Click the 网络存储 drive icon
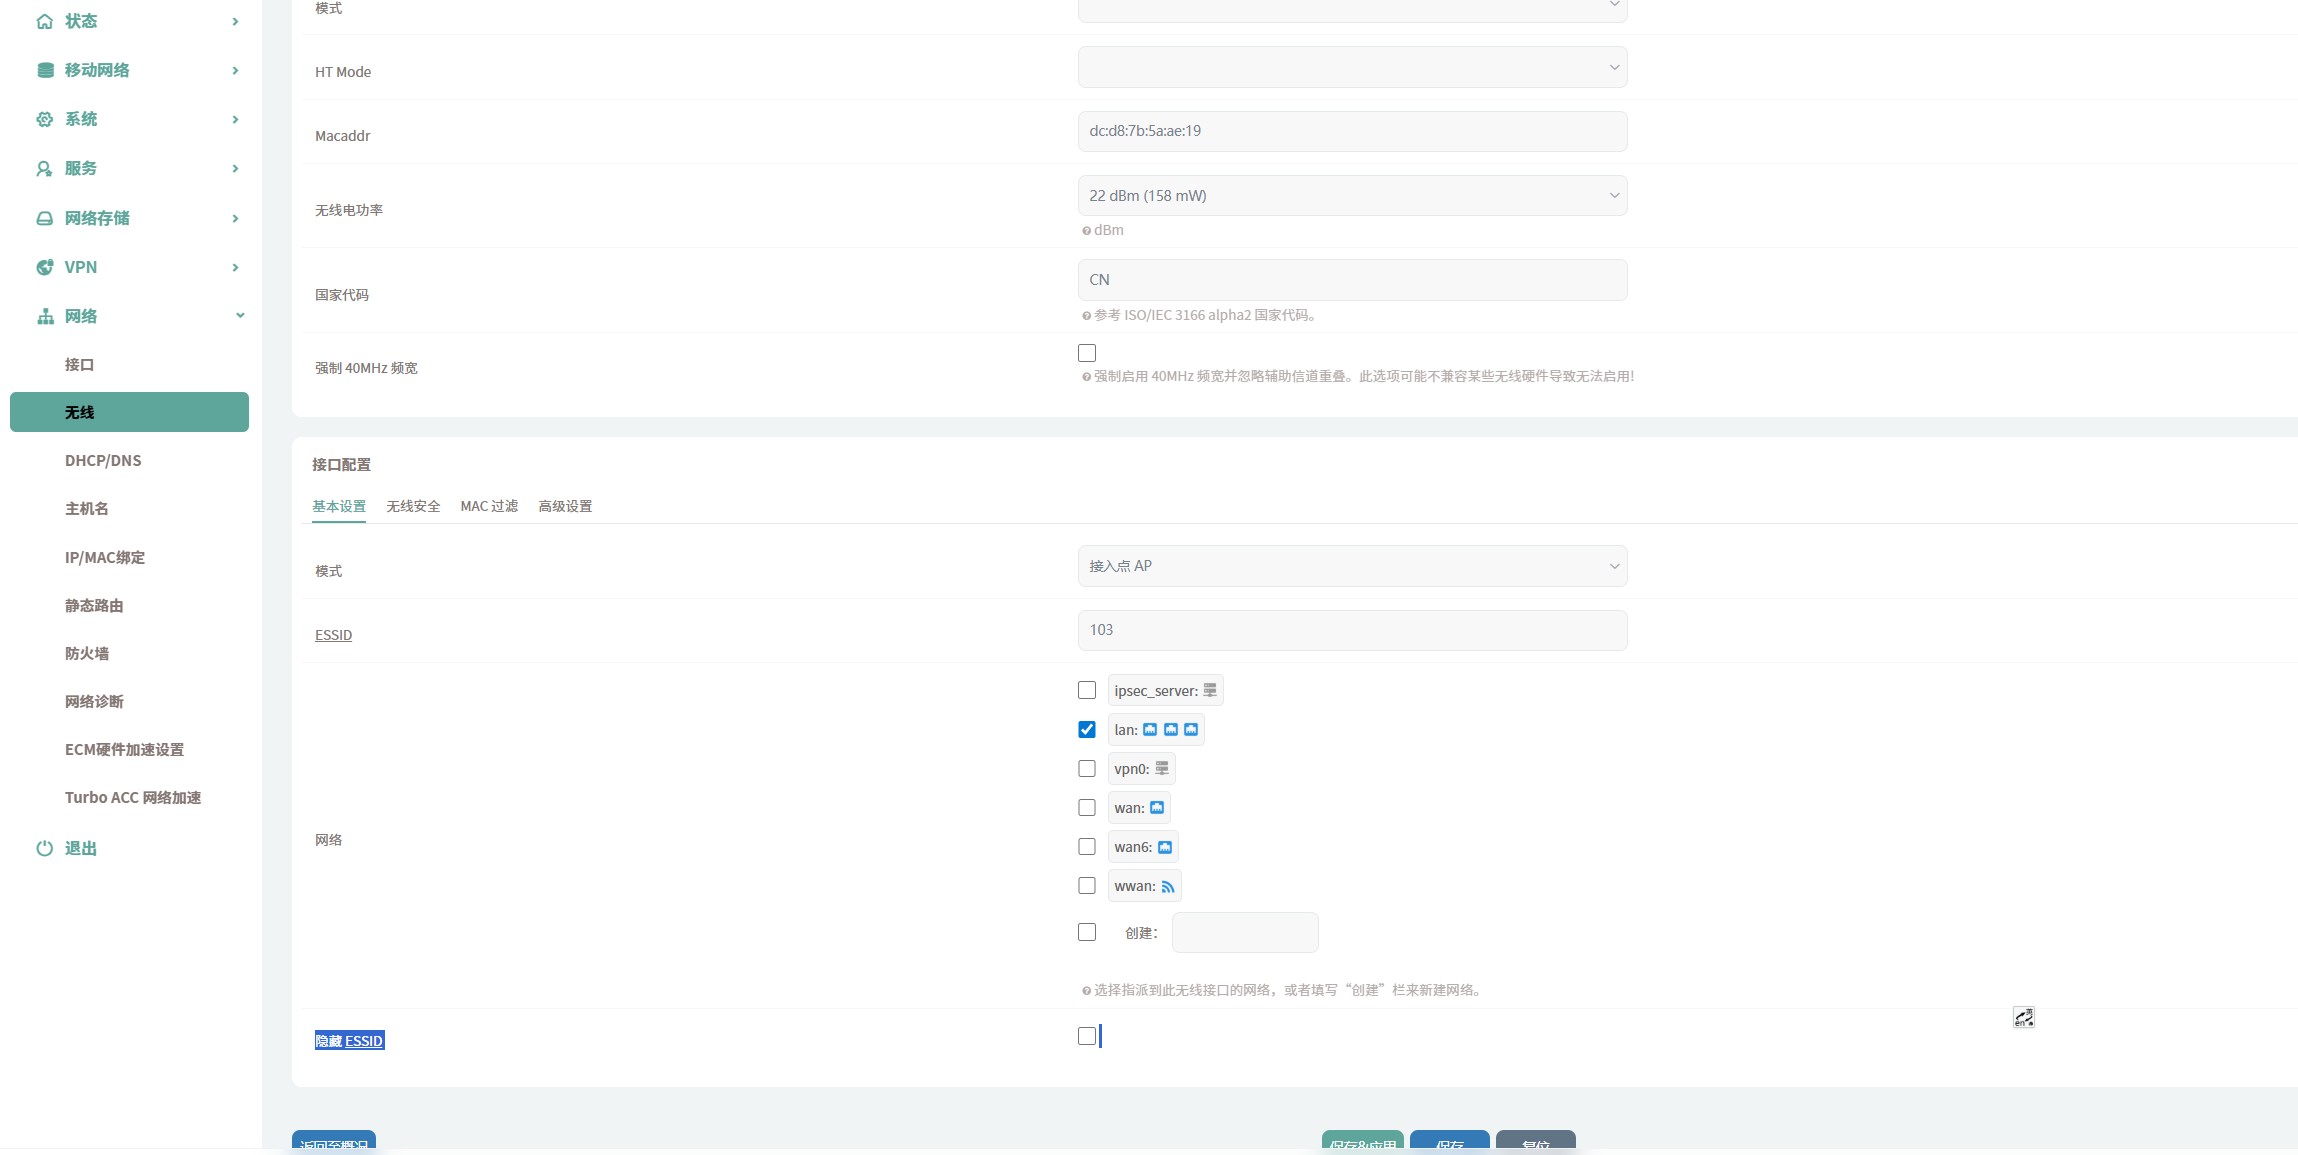This screenshot has height=1155, width=2298. [x=45, y=218]
